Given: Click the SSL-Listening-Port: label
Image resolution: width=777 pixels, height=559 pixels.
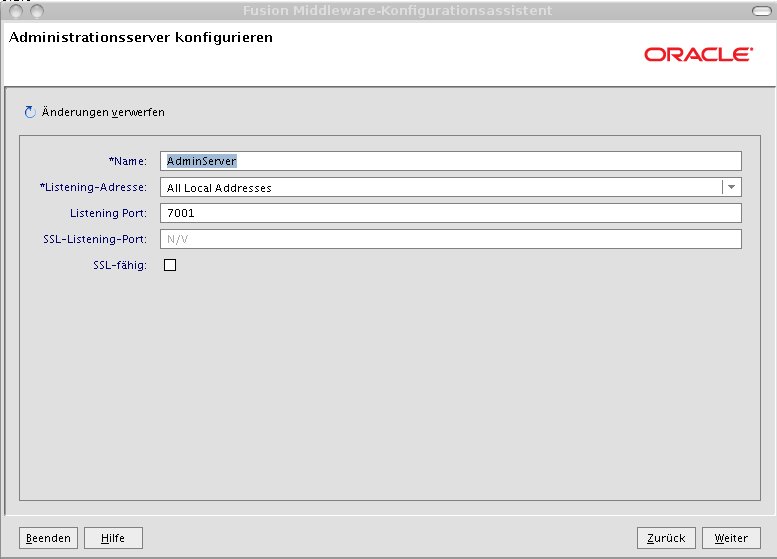Looking at the screenshot, I should click(95, 239).
